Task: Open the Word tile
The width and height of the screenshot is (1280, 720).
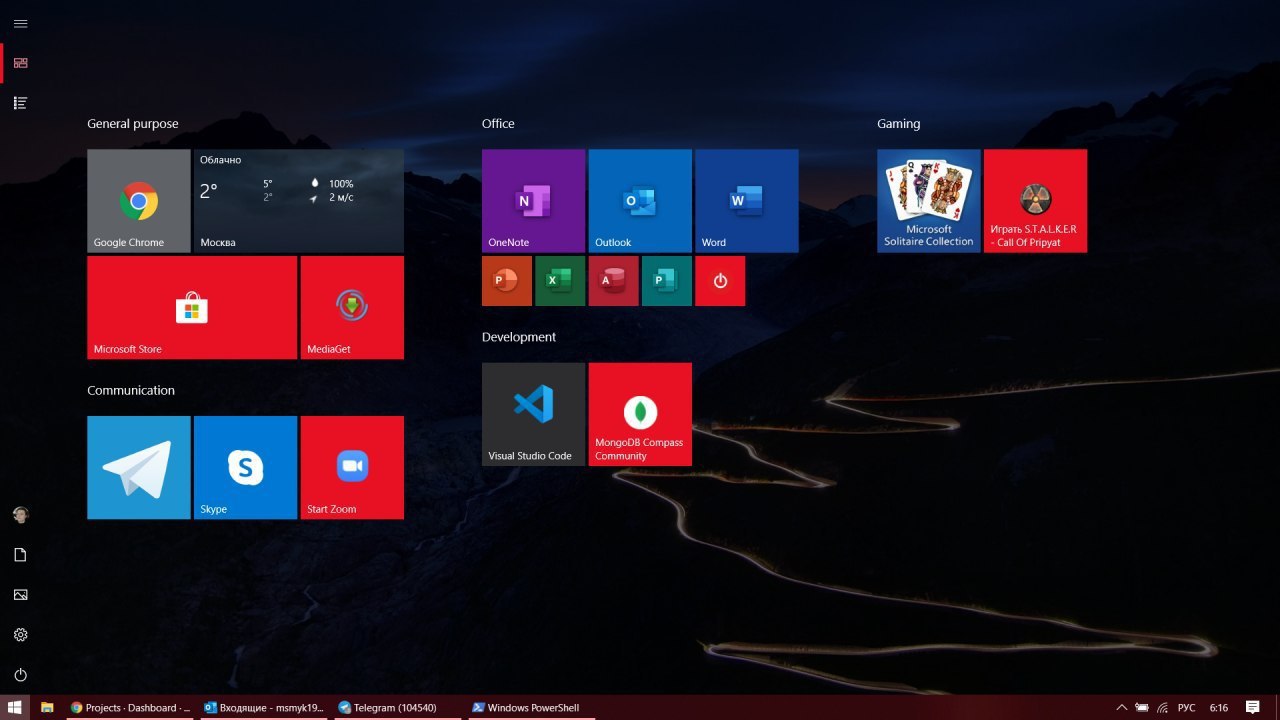Action: tap(746, 201)
